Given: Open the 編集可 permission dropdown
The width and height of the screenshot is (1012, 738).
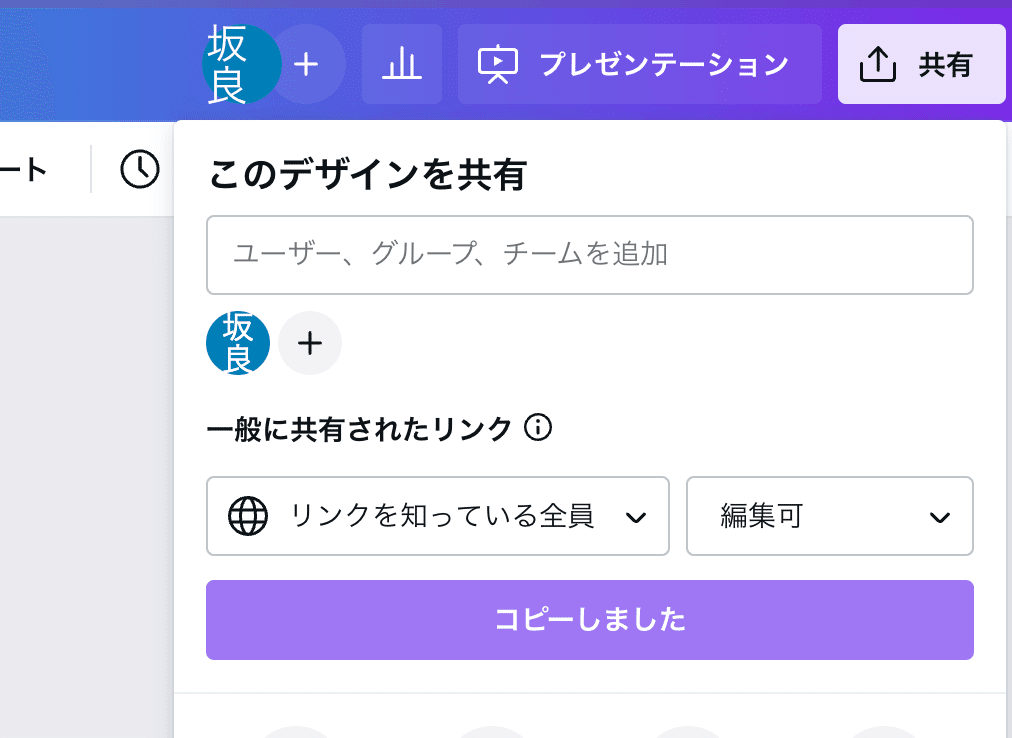Looking at the screenshot, I should tap(829, 516).
